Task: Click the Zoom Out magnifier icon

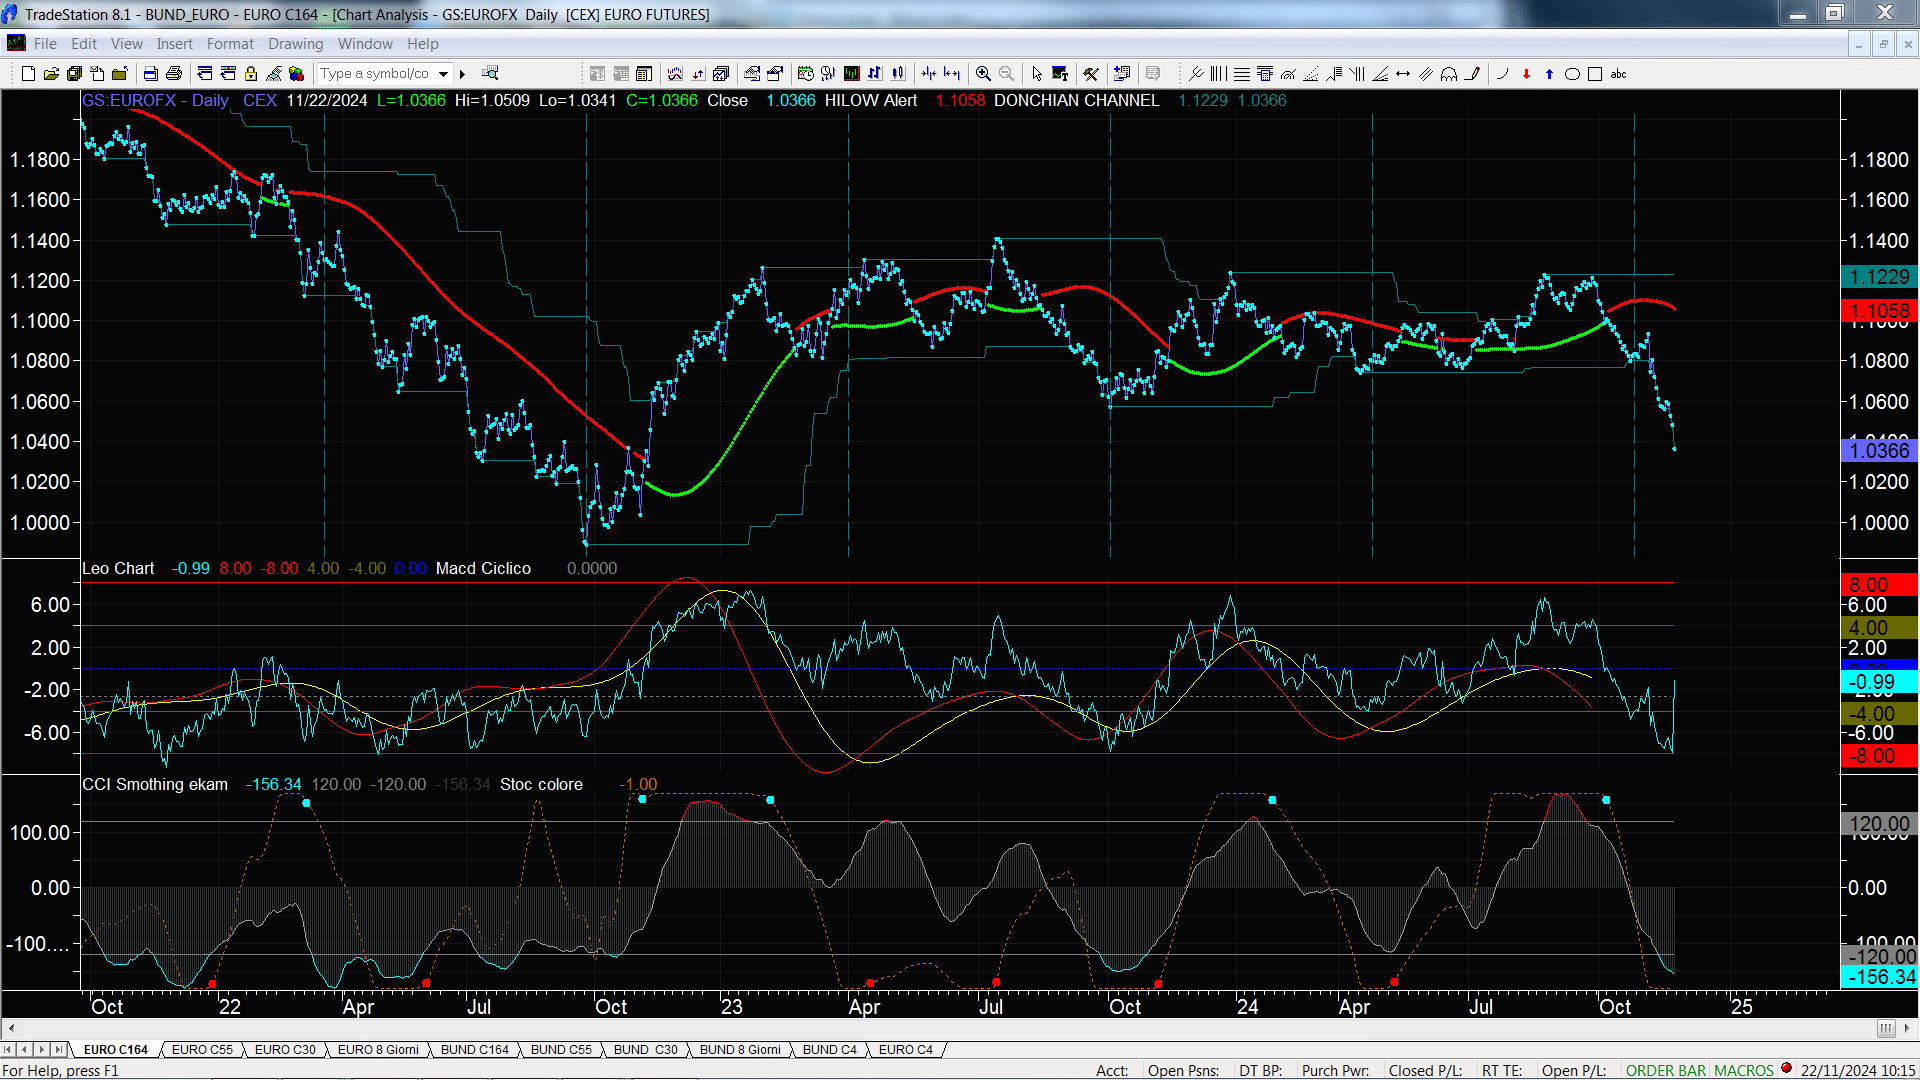Action: [1006, 74]
